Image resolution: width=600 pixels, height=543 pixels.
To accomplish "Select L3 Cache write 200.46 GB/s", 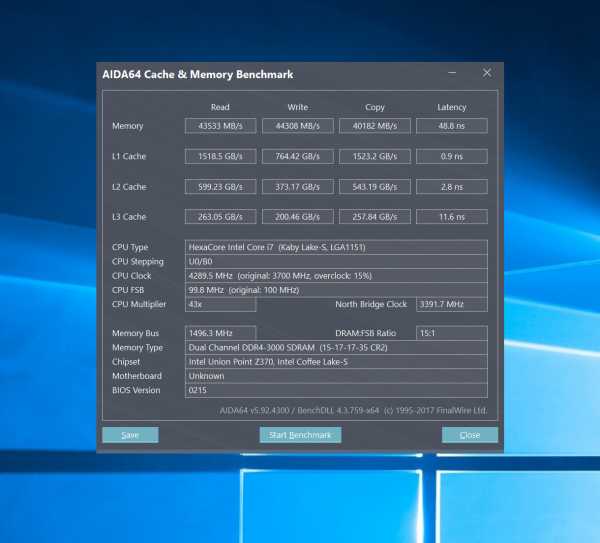I will [x=298, y=217].
